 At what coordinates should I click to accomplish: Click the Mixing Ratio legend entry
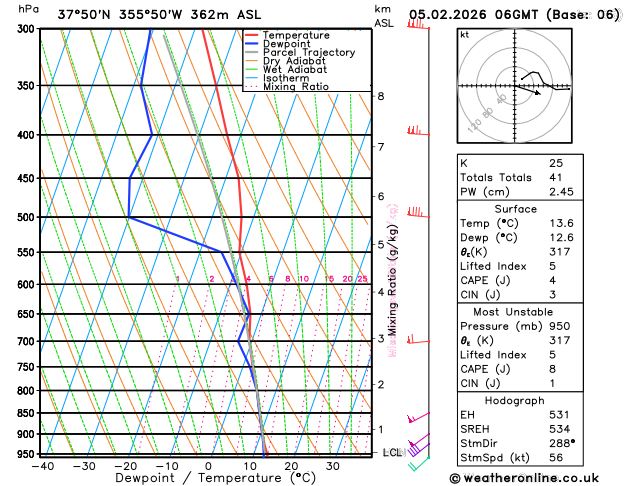(x=287, y=87)
